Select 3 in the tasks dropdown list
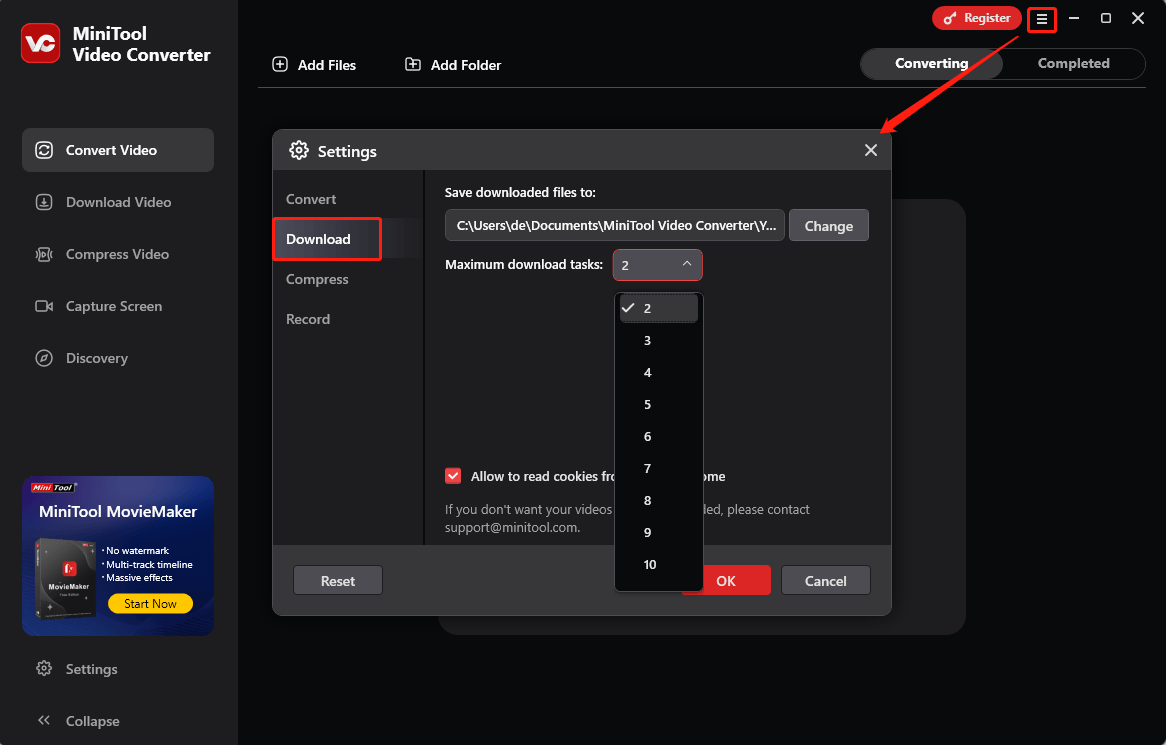The width and height of the screenshot is (1166, 745). 659,341
